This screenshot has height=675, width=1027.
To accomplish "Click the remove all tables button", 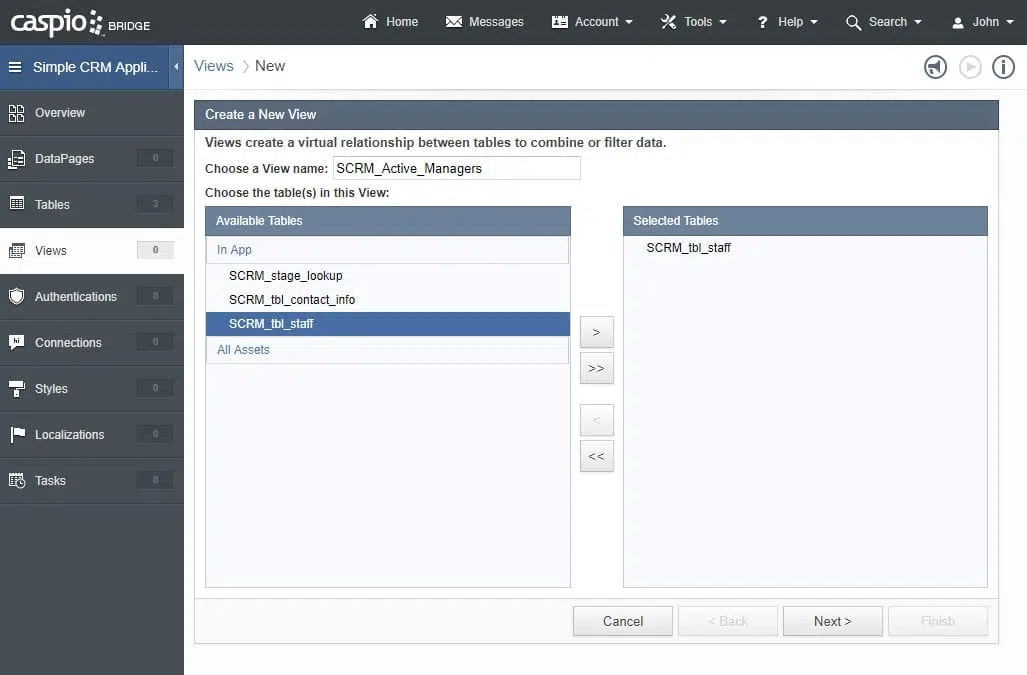I will click(x=596, y=456).
